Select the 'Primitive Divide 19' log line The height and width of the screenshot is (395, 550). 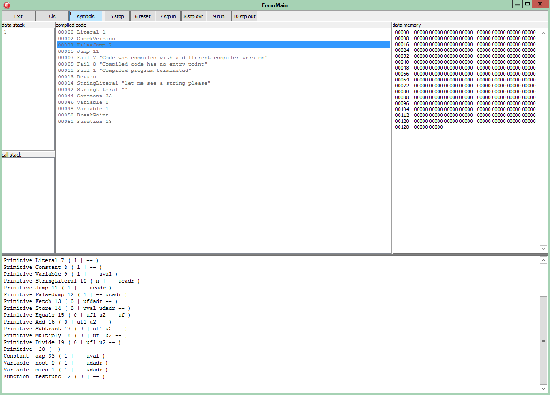[62, 342]
